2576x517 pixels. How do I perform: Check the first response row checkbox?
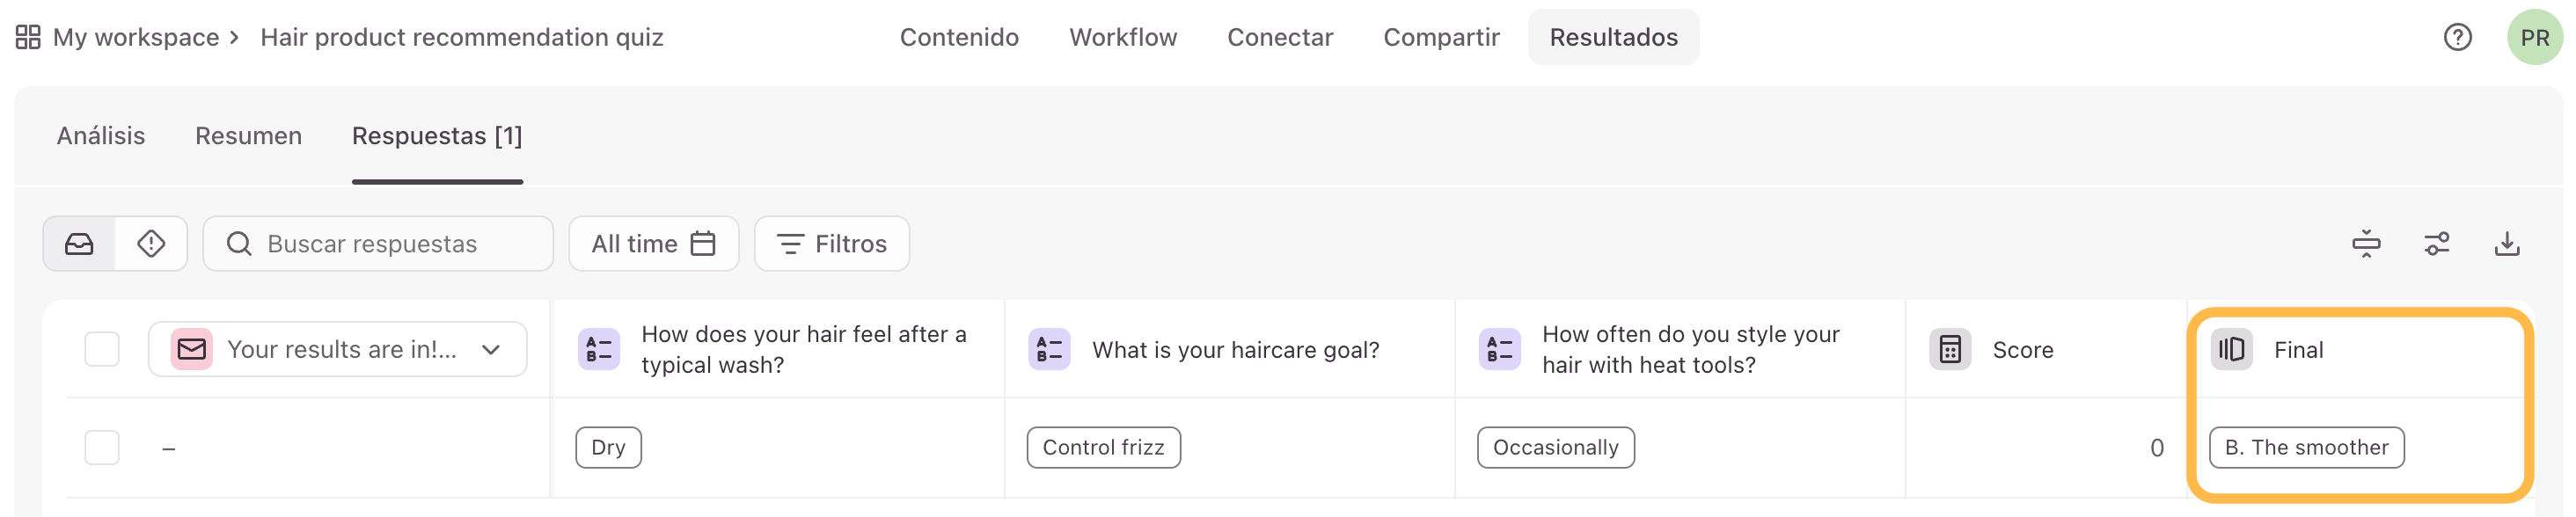(102, 448)
